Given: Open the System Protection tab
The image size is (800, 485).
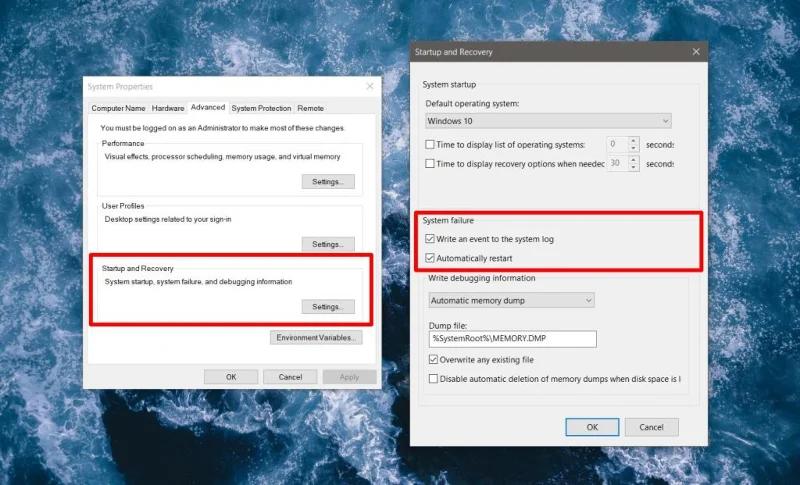Looking at the screenshot, I should 261,108.
